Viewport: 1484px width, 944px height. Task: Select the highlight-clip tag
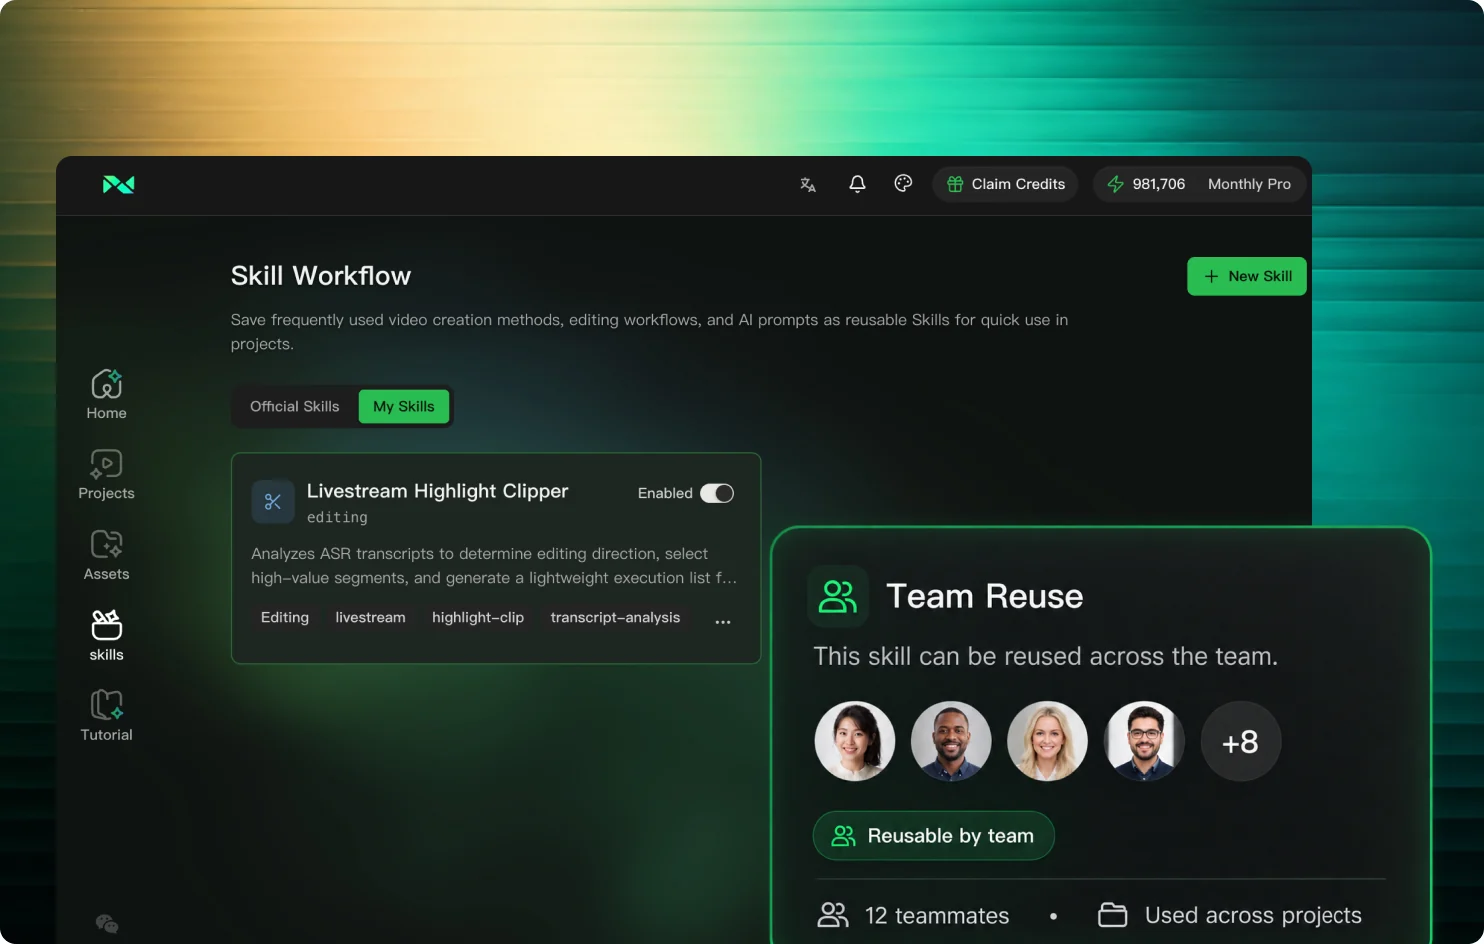tap(478, 618)
